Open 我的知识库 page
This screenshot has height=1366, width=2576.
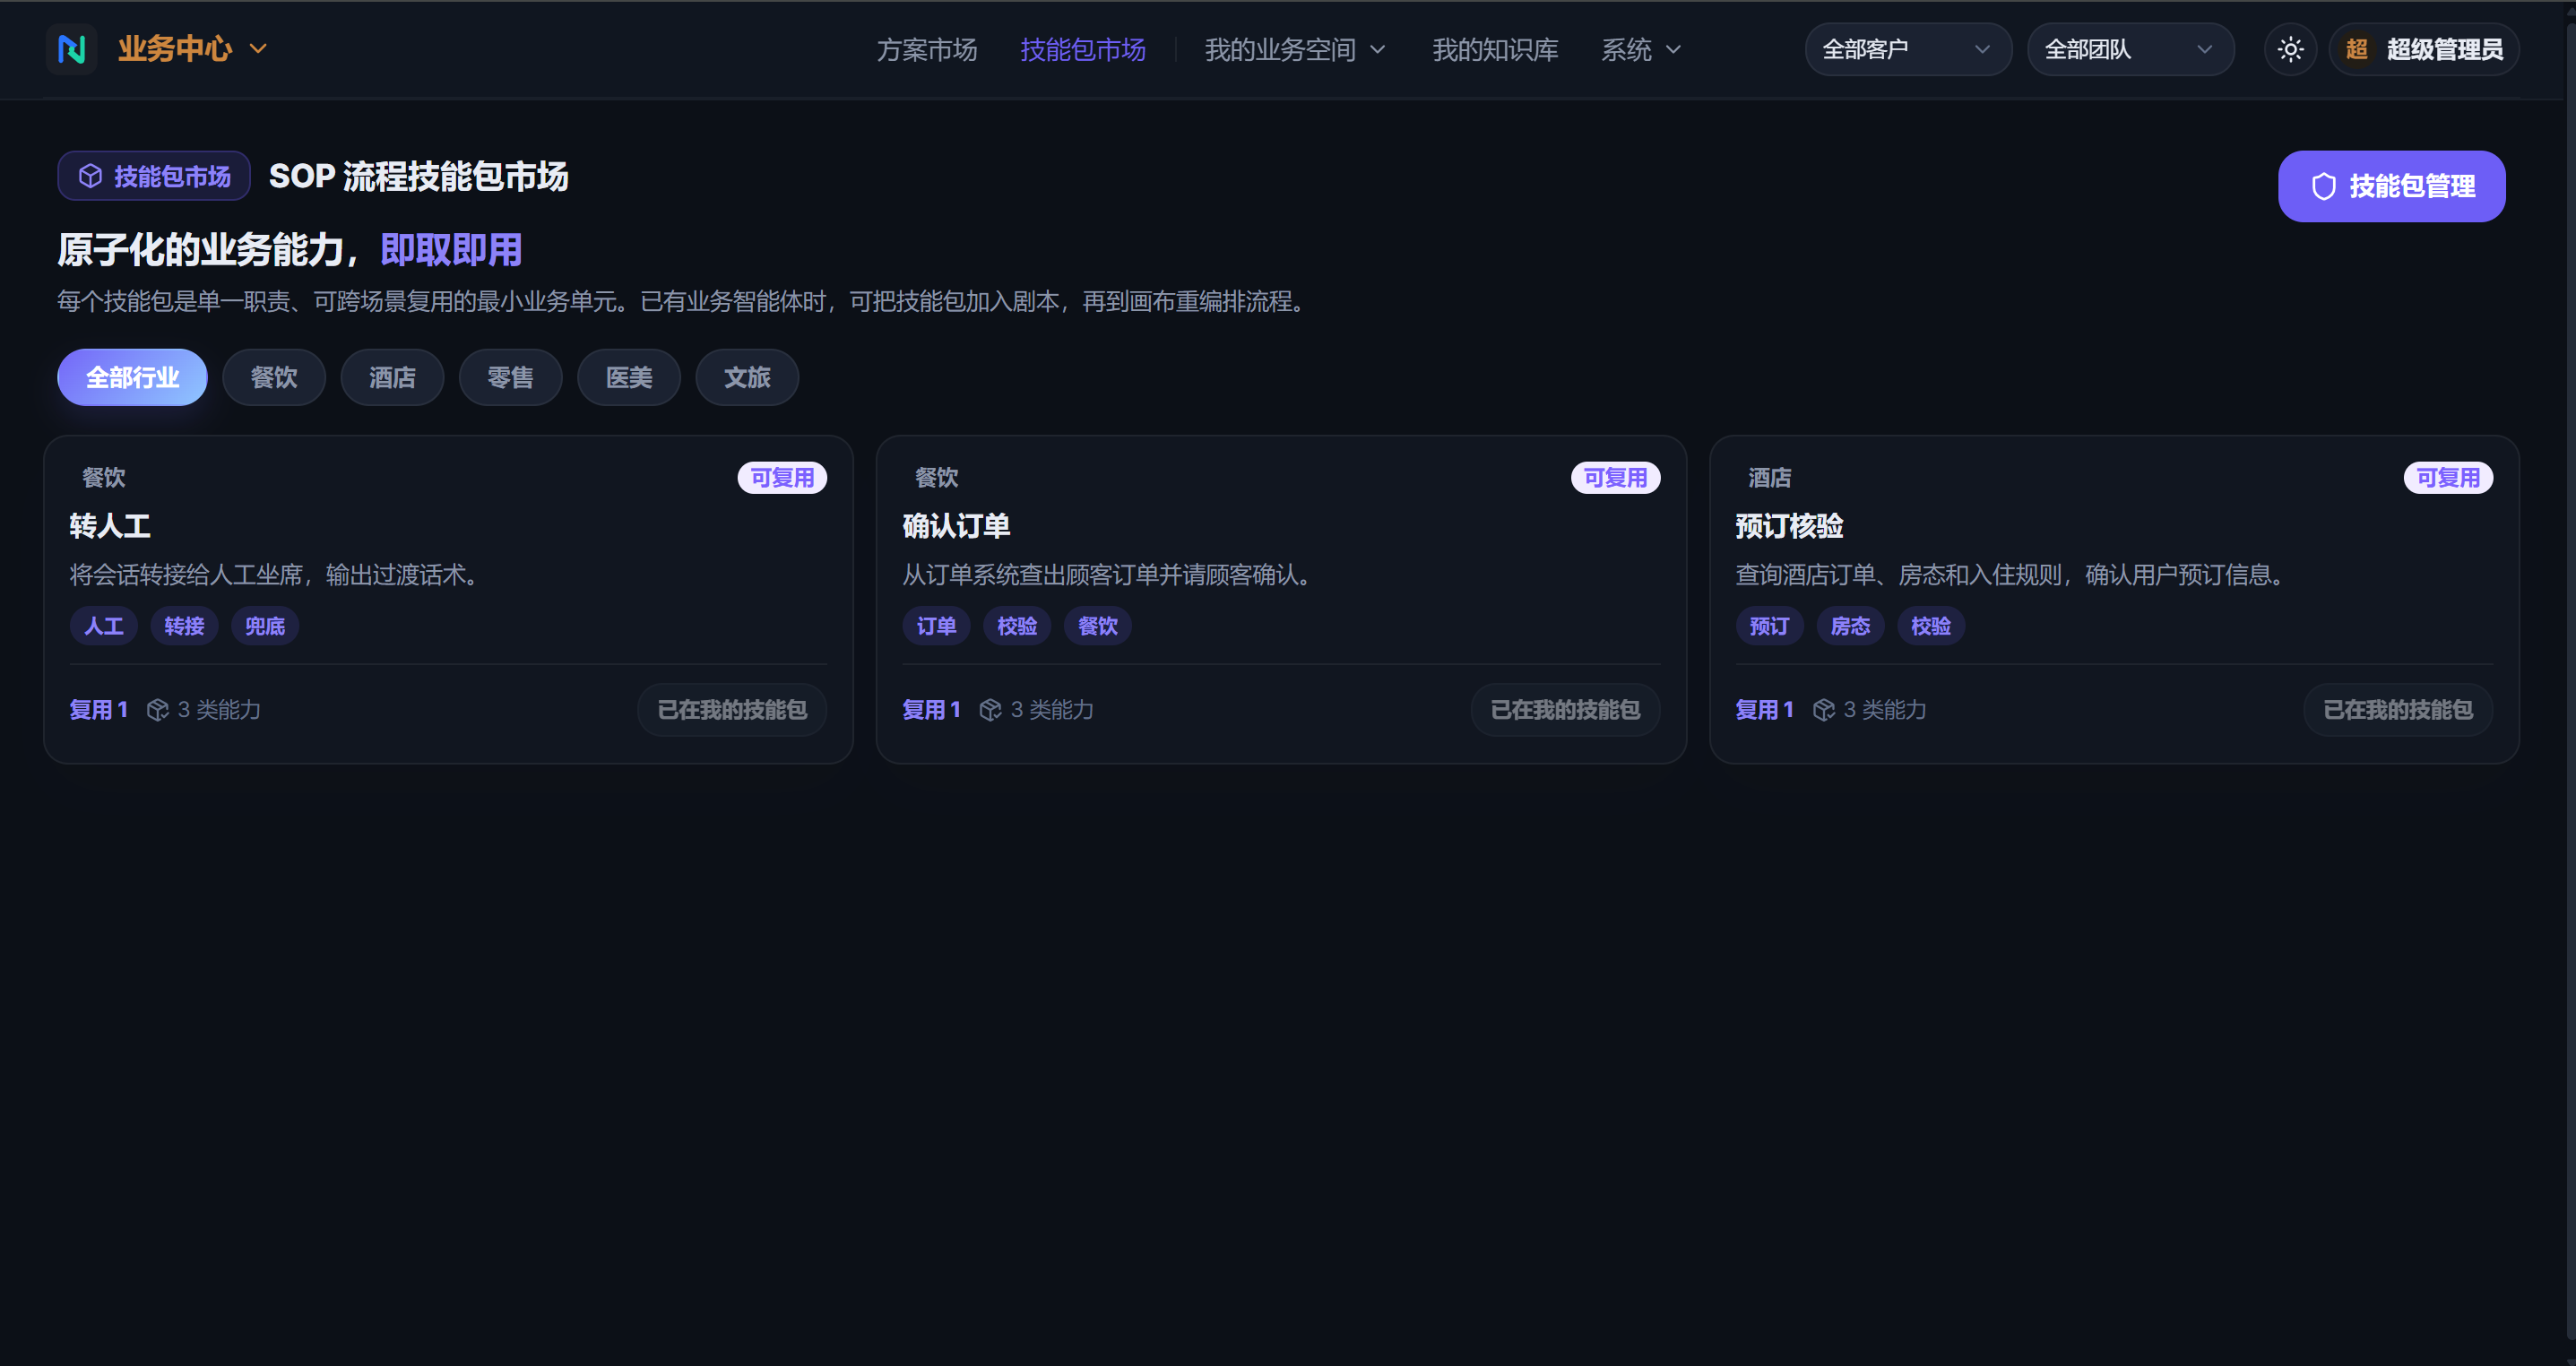click(1495, 50)
